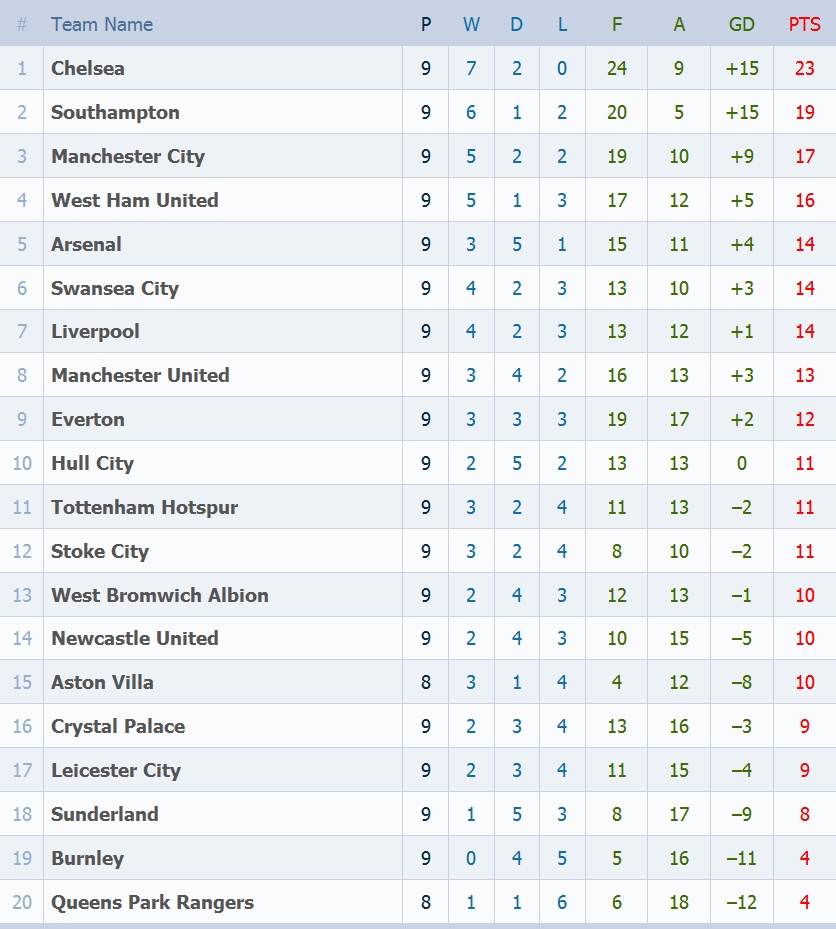836x929 pixels.
Task: Open the Chelsea team link
Action: (x=88, y=68)
